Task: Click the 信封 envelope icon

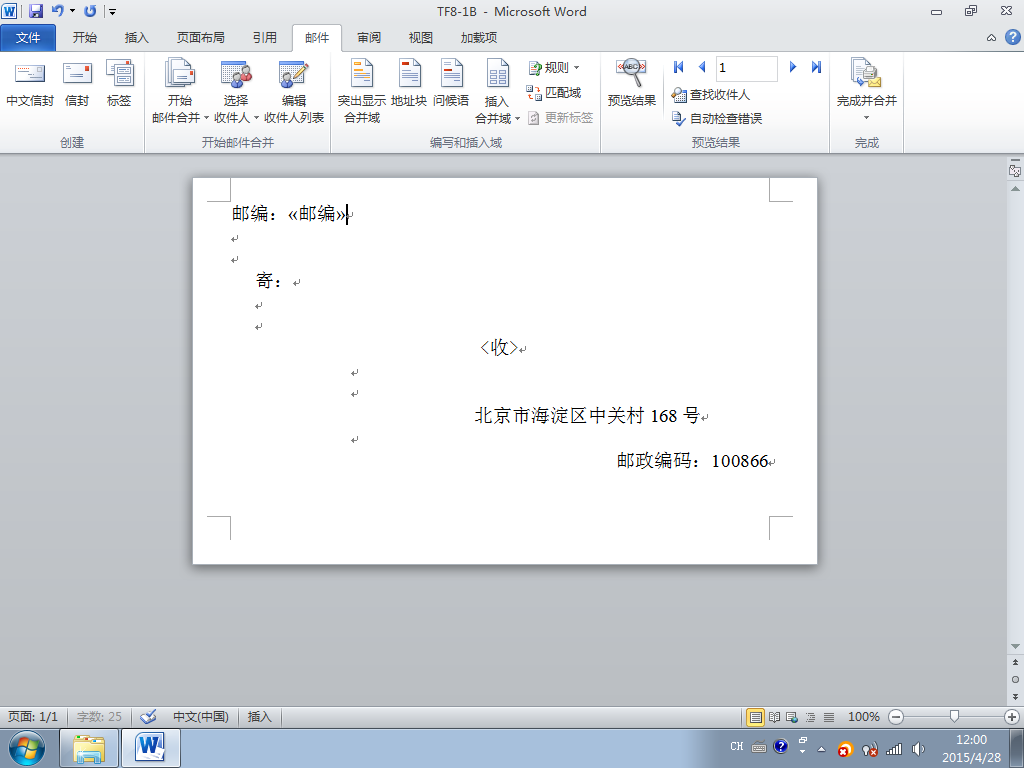Action: [x=77, y=83]
